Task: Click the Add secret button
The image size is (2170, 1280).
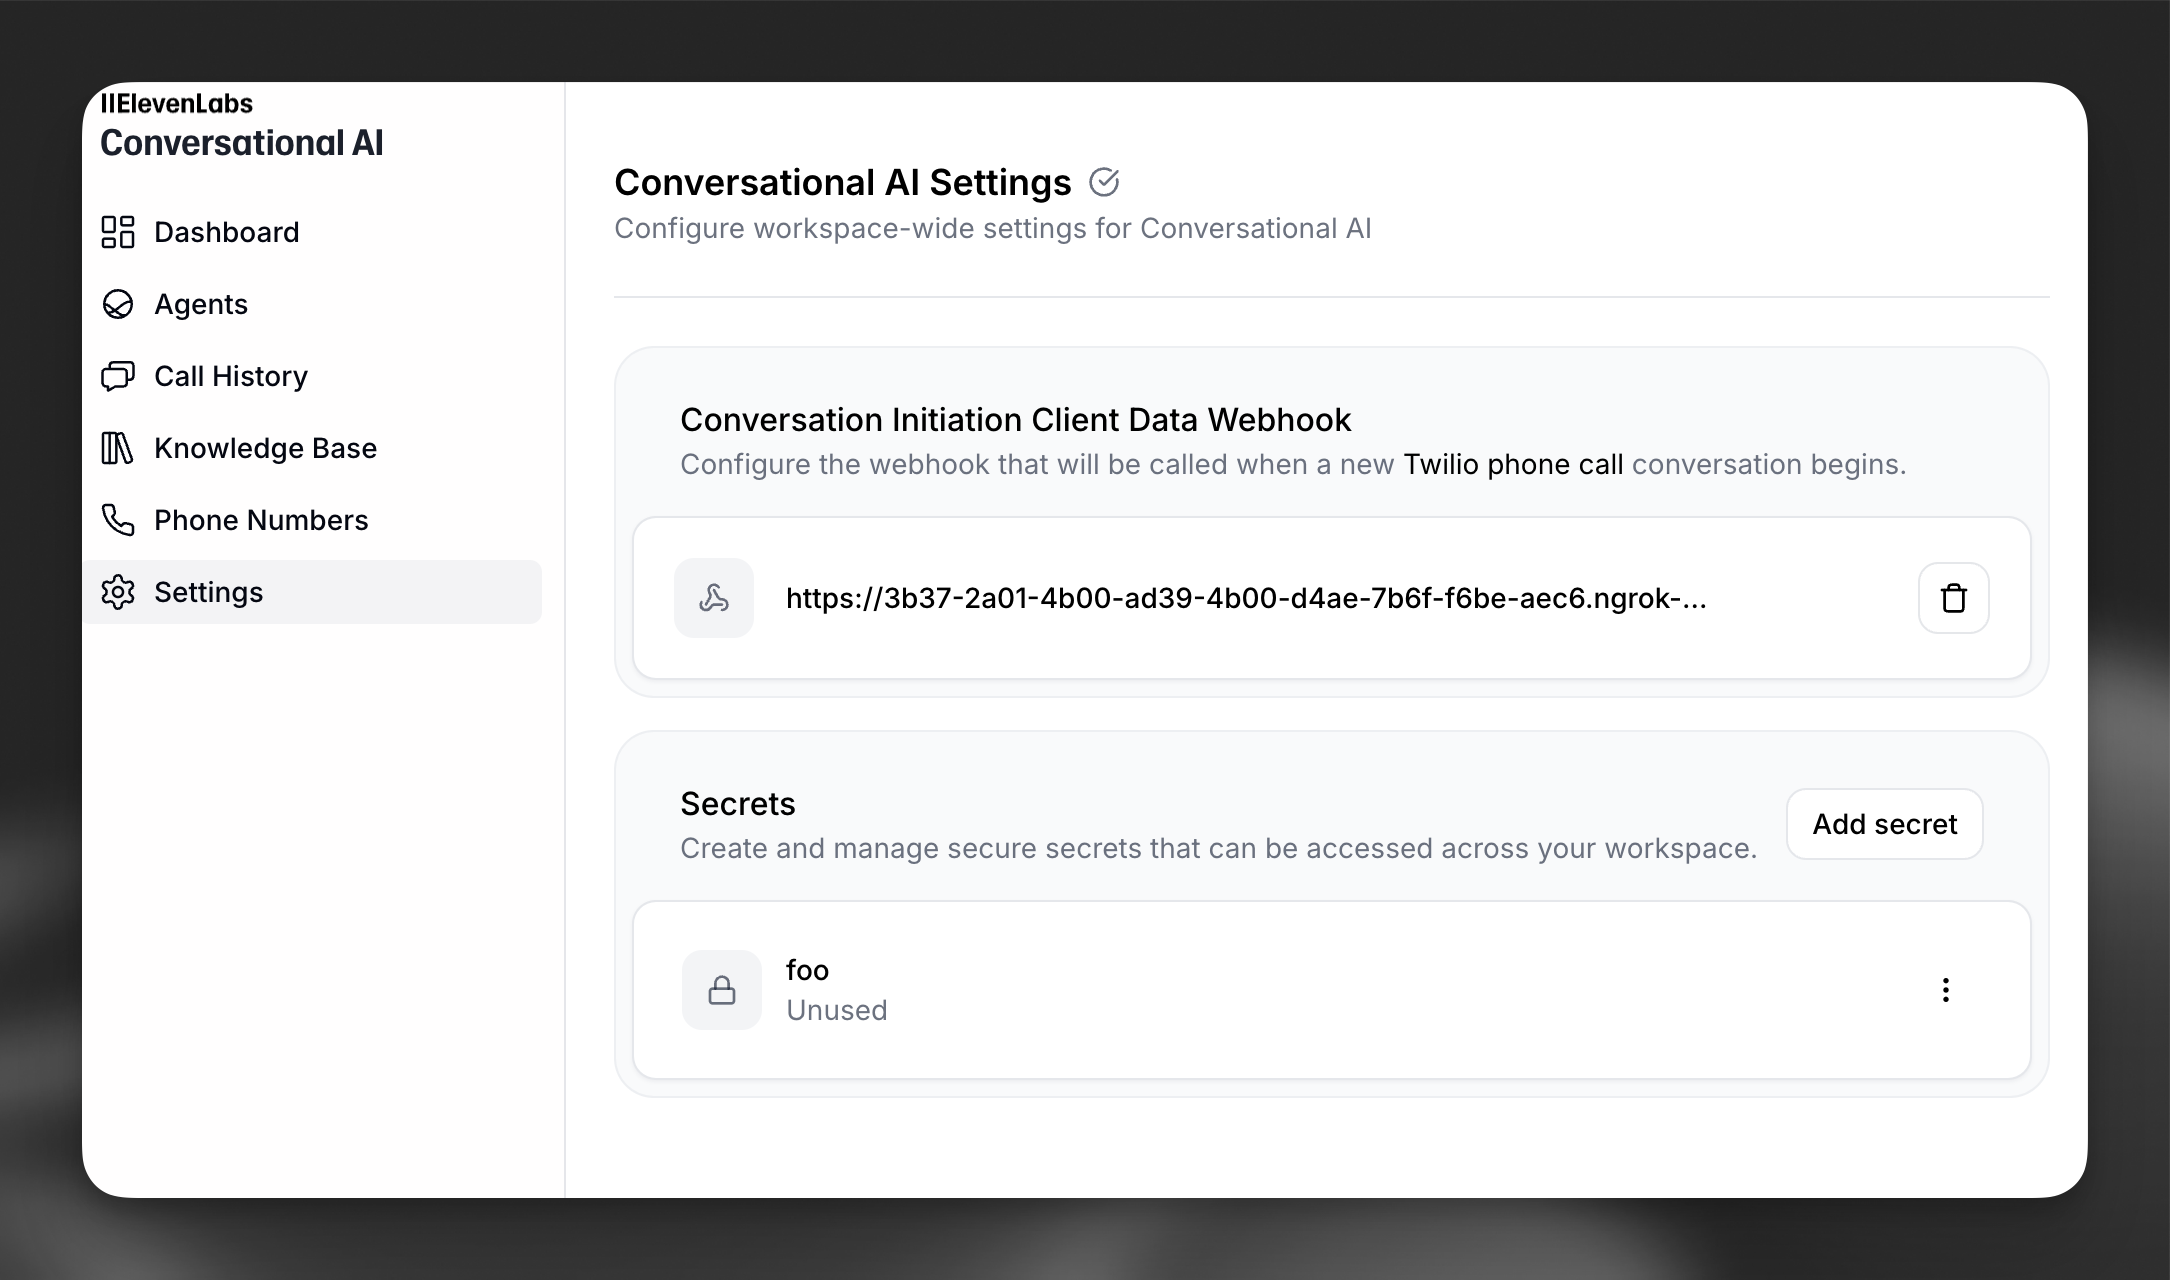Action: [x=1883, y=824]
